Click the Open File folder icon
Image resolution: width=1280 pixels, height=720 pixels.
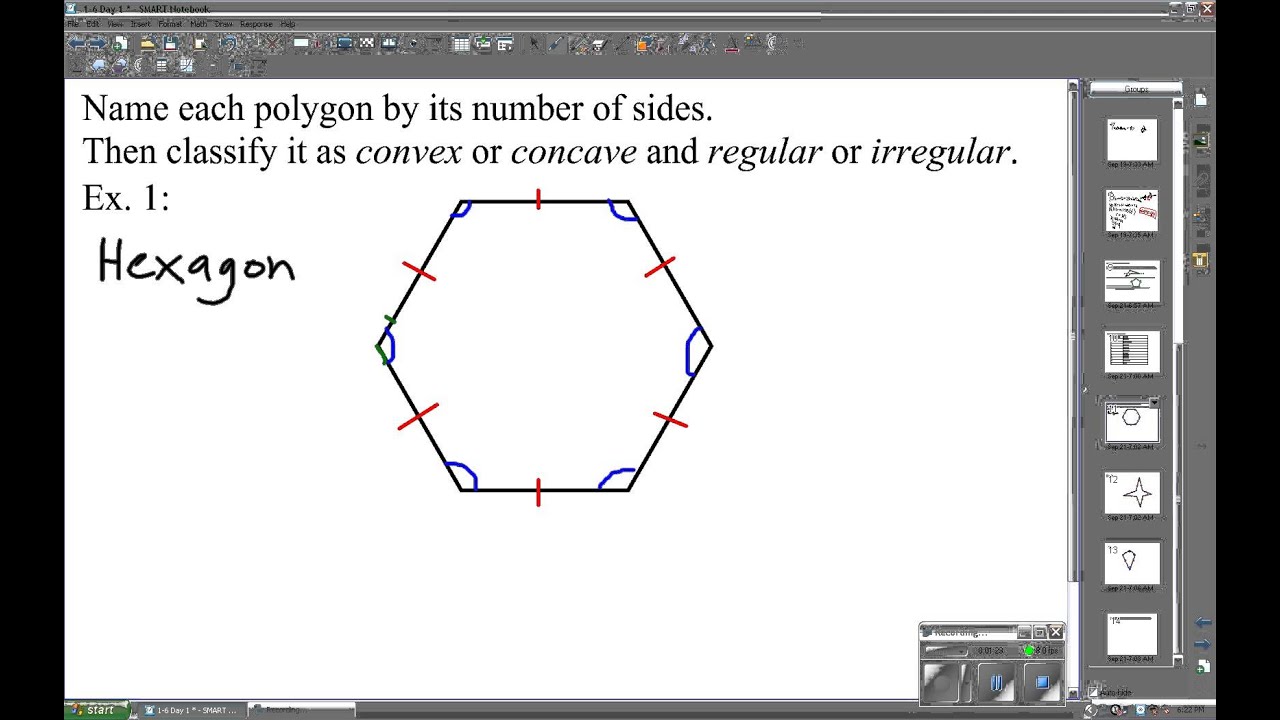148,43
